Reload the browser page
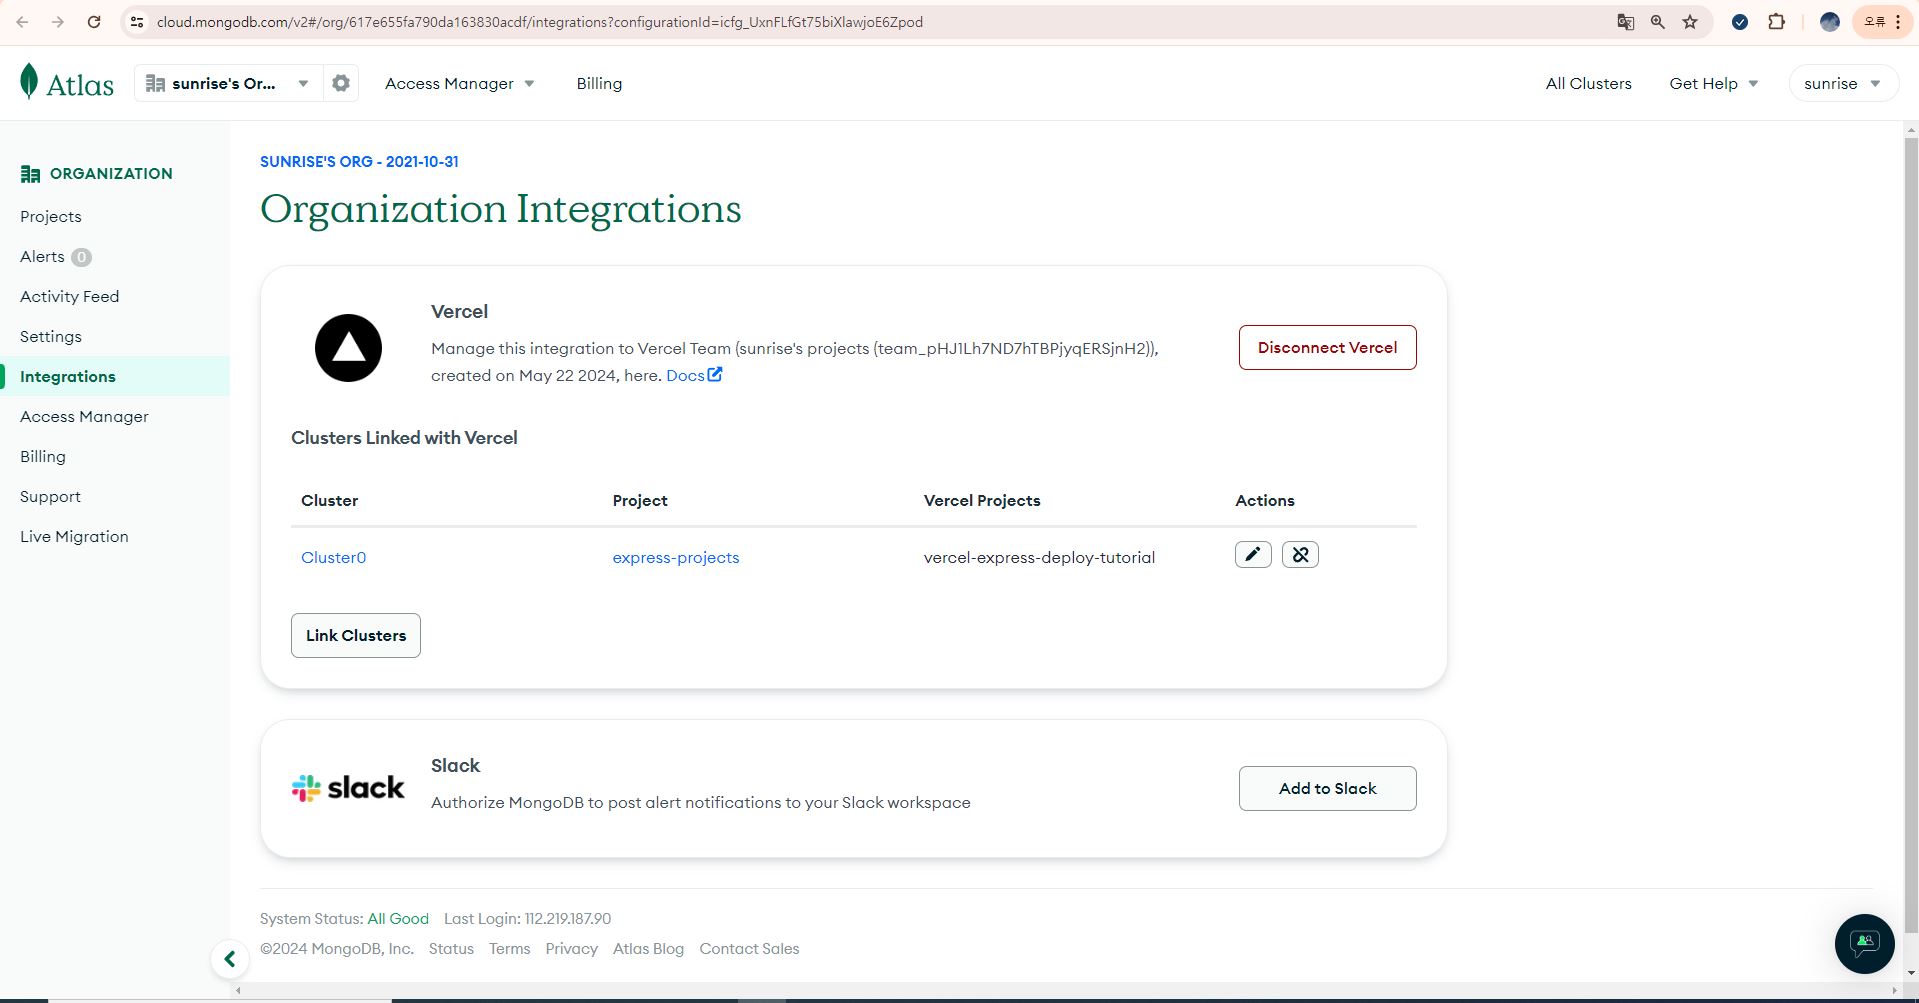The image size is (1919, 1003). [x=94, y=22]
